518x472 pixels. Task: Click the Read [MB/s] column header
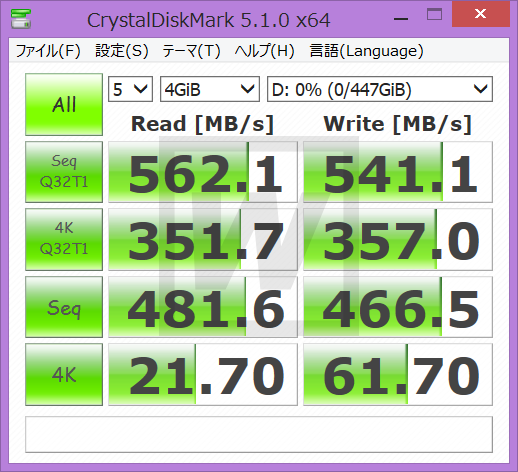pos(202,124)
